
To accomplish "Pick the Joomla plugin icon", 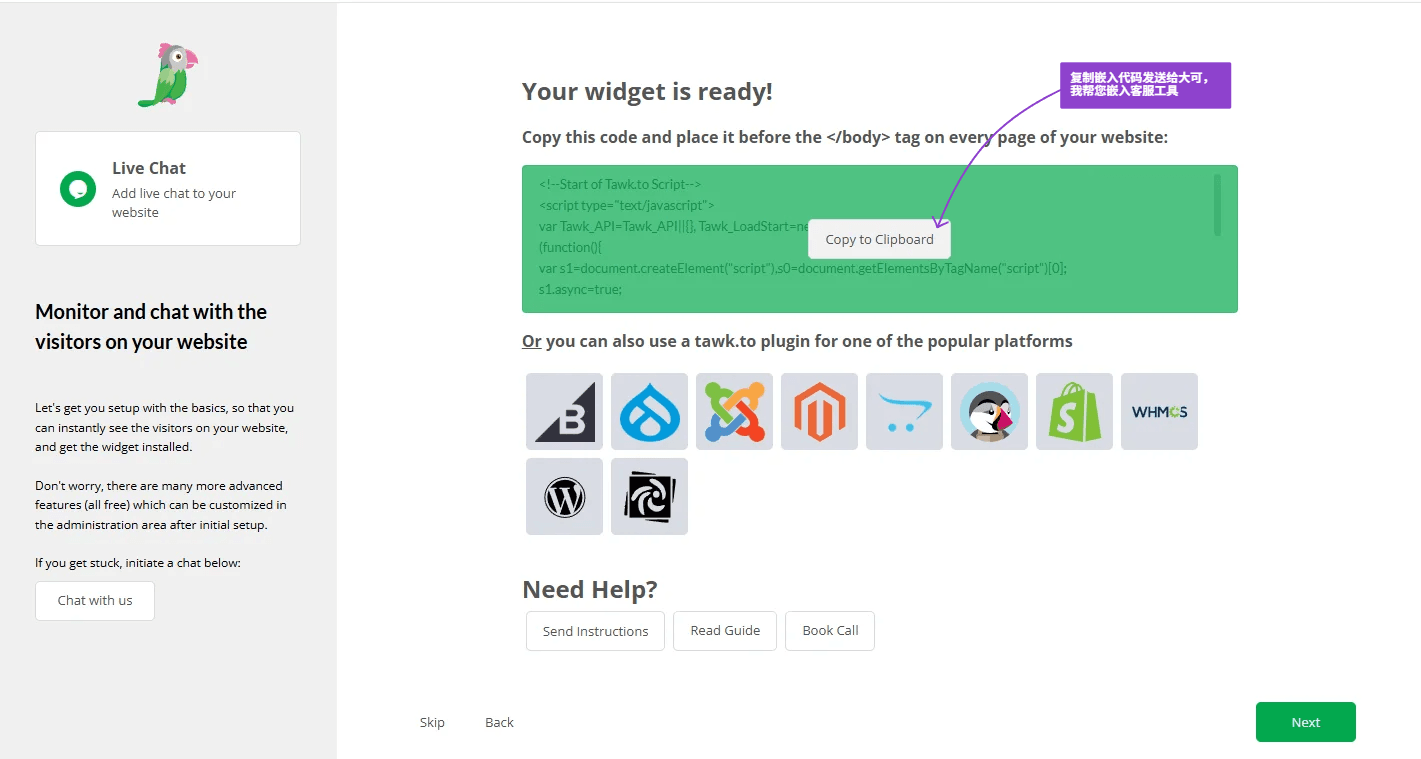I will point(734,411).
